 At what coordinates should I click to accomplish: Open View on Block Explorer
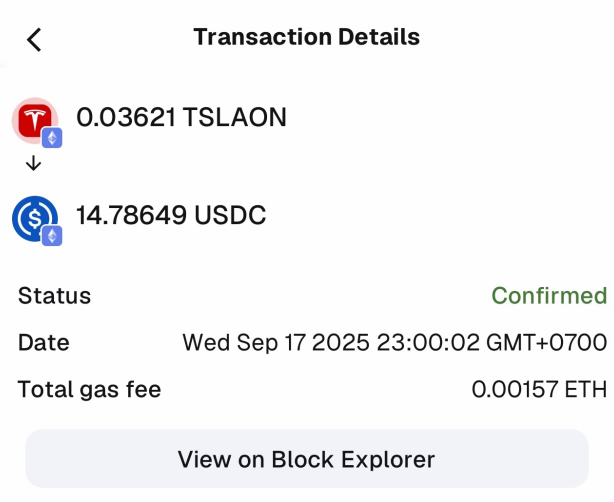pyautogui.click(x=306, y=459)
